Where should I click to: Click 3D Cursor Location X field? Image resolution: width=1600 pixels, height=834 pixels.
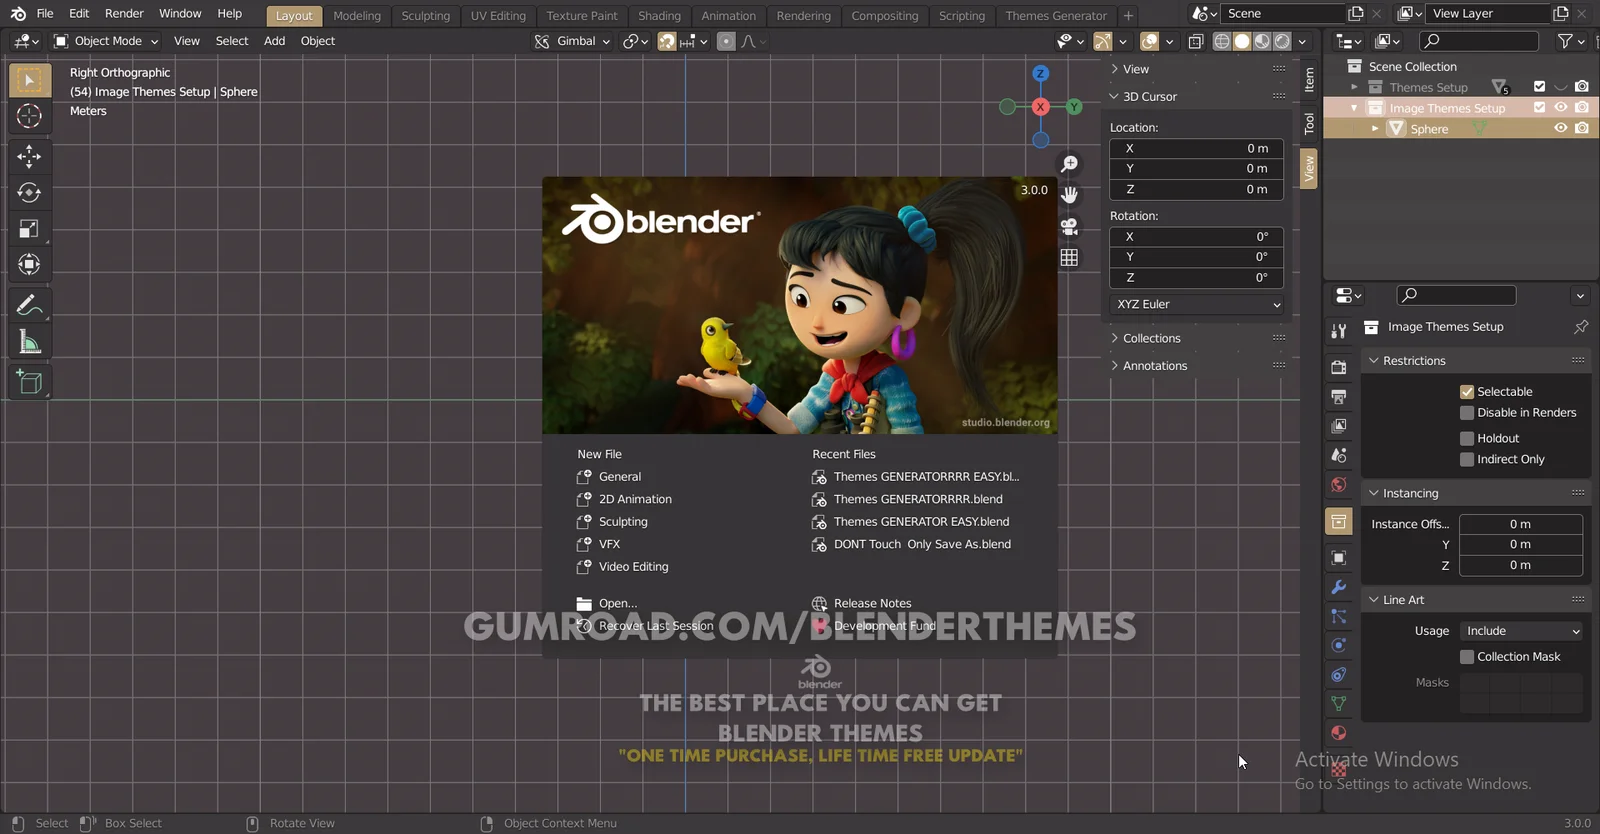pos(1197,148)
